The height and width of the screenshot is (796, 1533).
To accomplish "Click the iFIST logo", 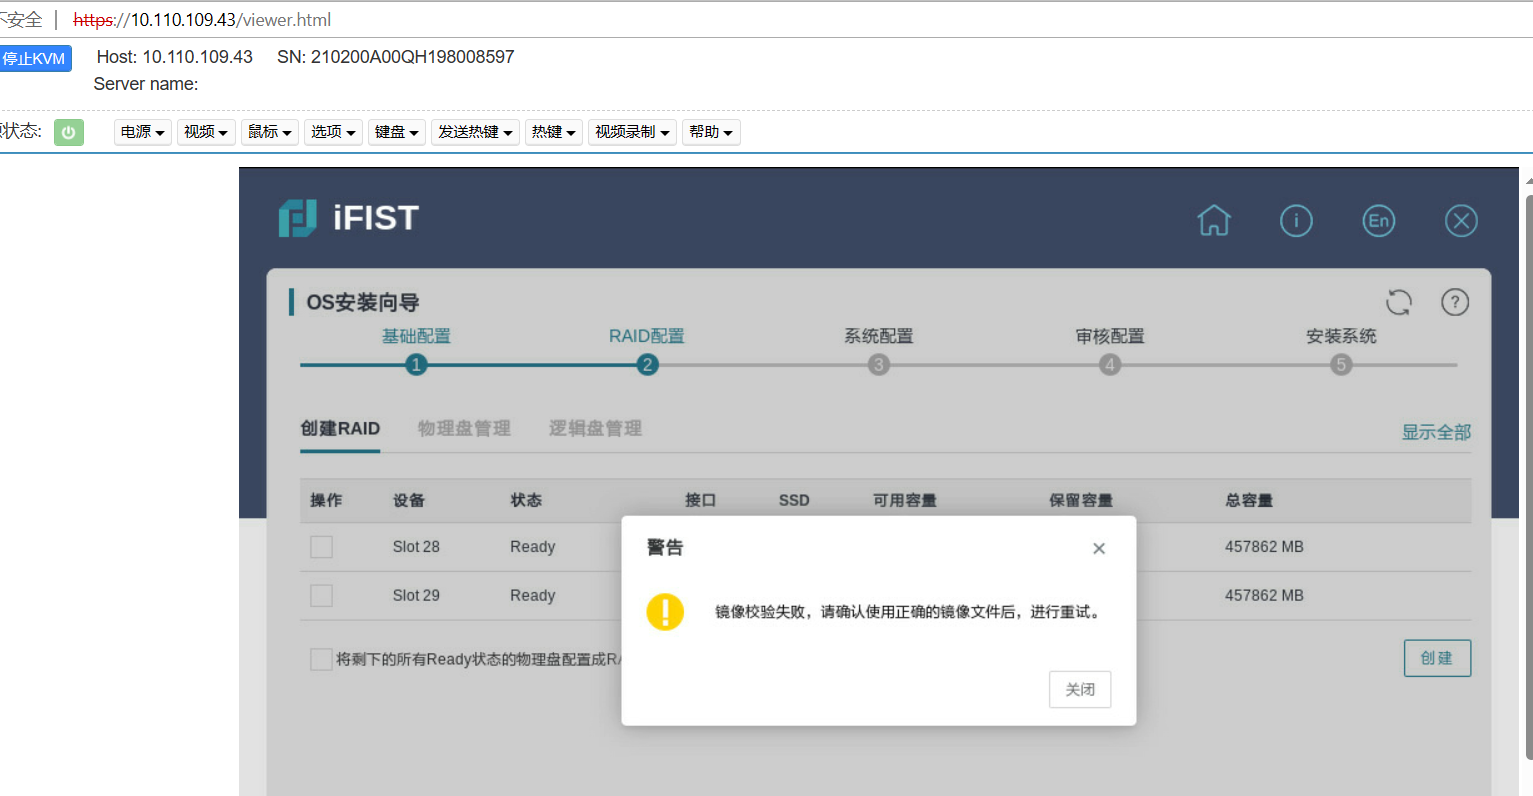I will click(348, 218).
